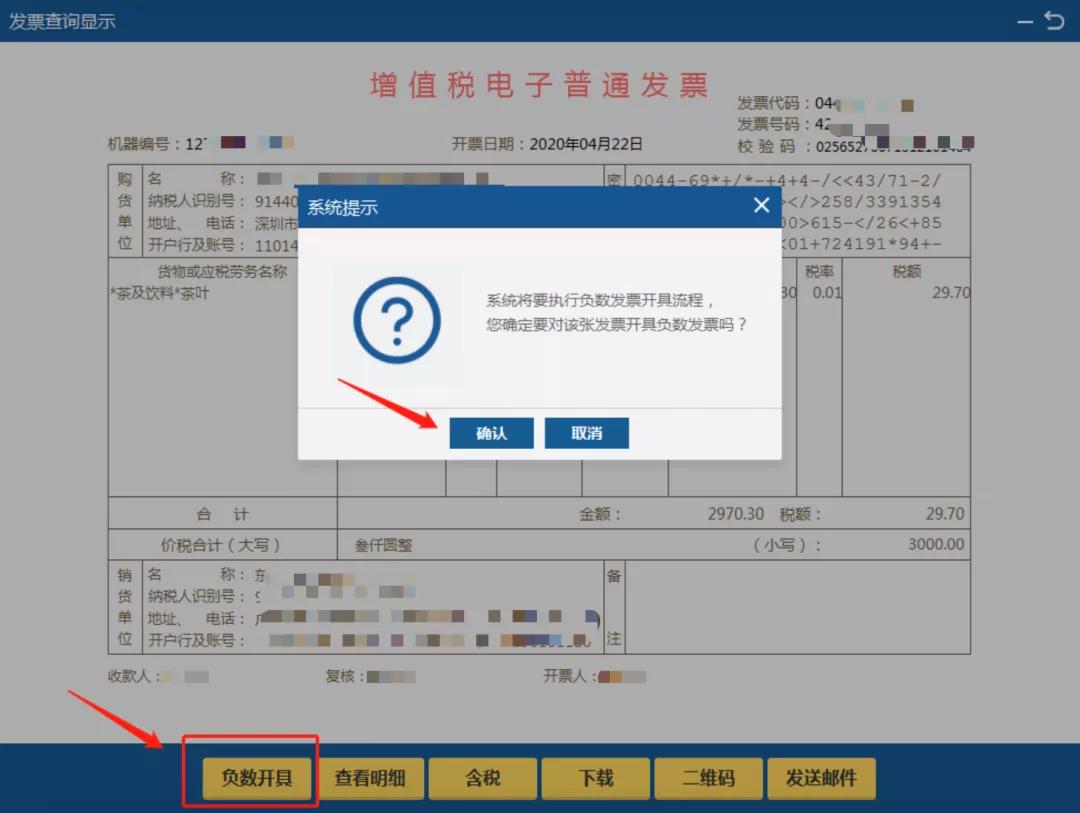
Task: Click the 货物或应税劳务名称 column header
Action: (222, 271)
